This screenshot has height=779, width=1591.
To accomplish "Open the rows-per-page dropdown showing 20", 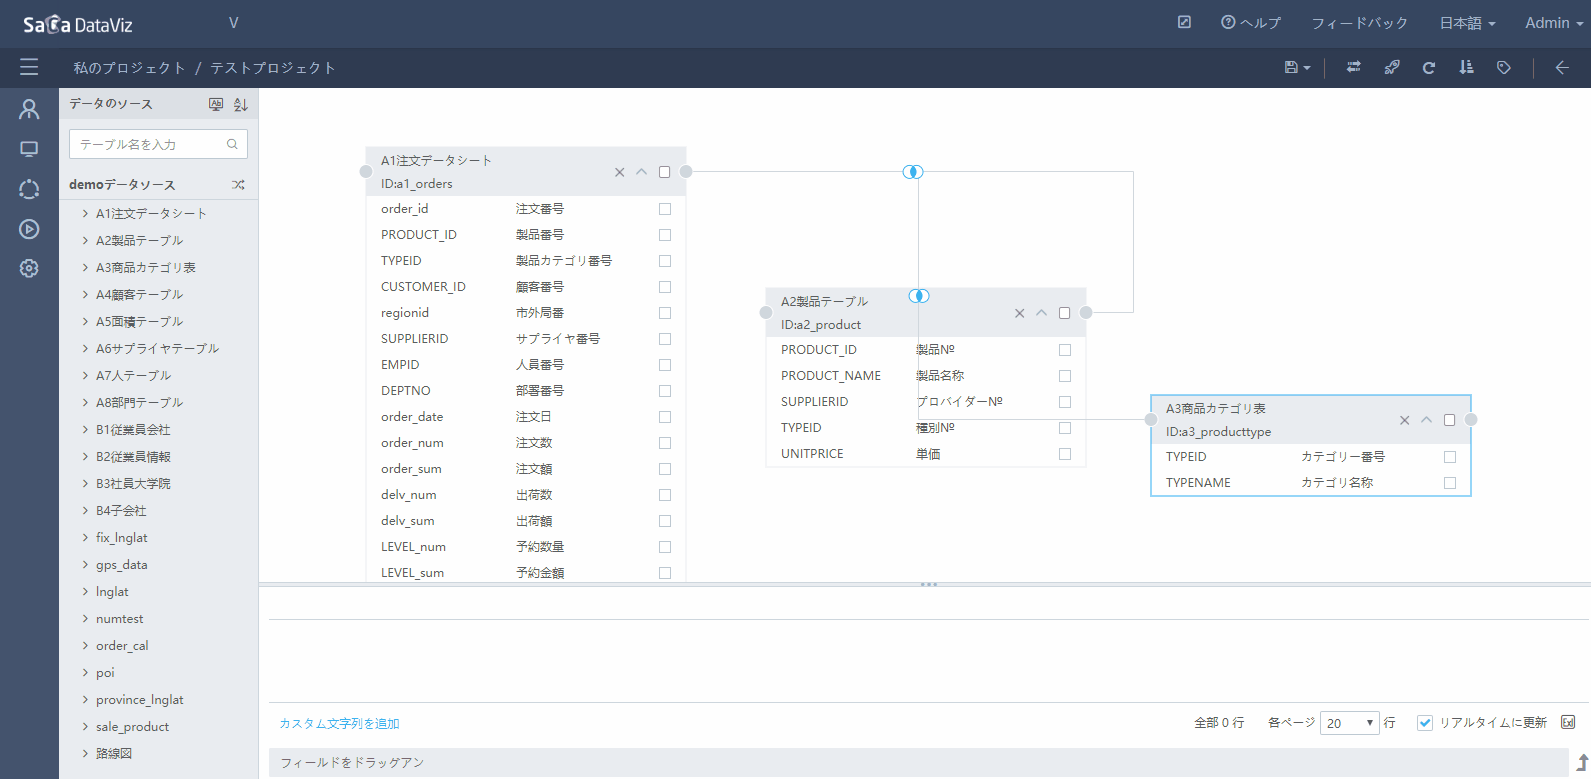I will 1350,723.
